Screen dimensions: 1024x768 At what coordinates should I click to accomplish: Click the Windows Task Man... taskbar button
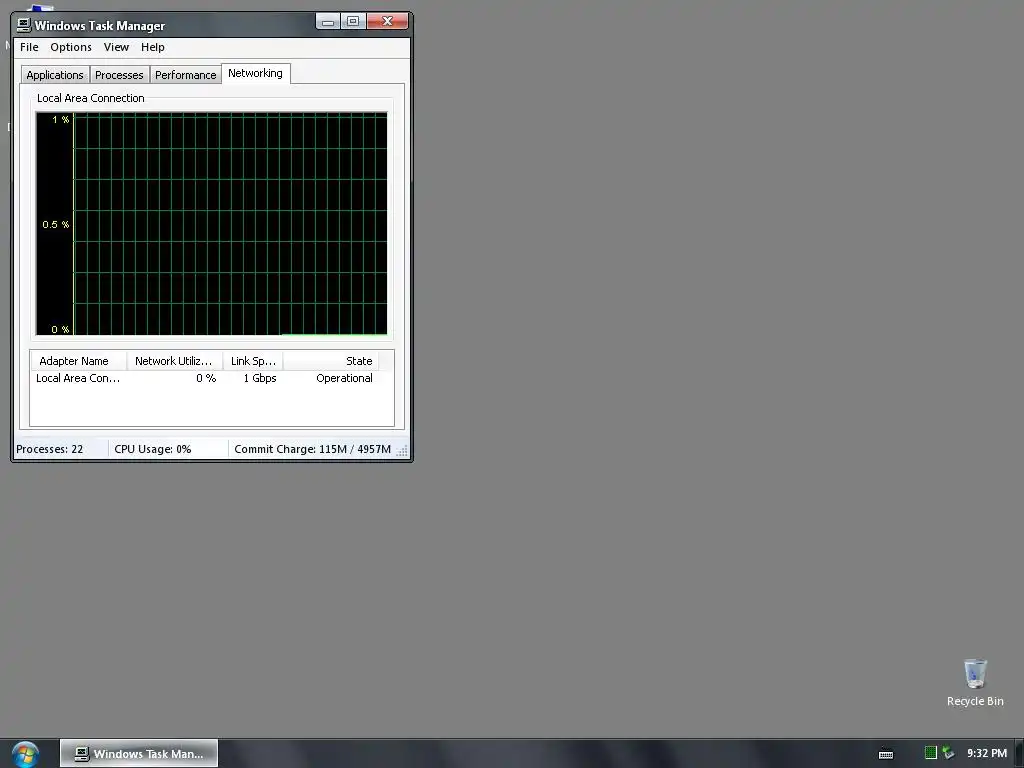[139, 754]
